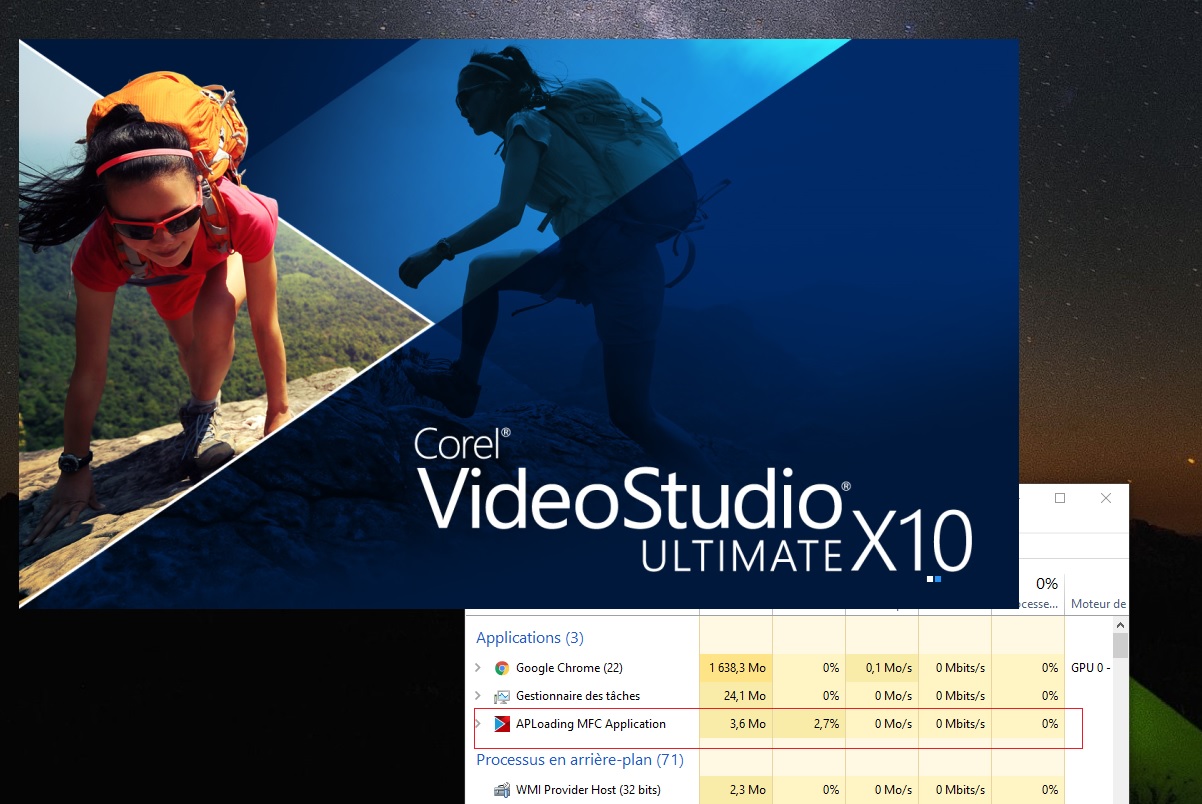Click the 3,6 Mo memory cell
This screenshot has height=804, width=1202.
(x=736, y=724)
